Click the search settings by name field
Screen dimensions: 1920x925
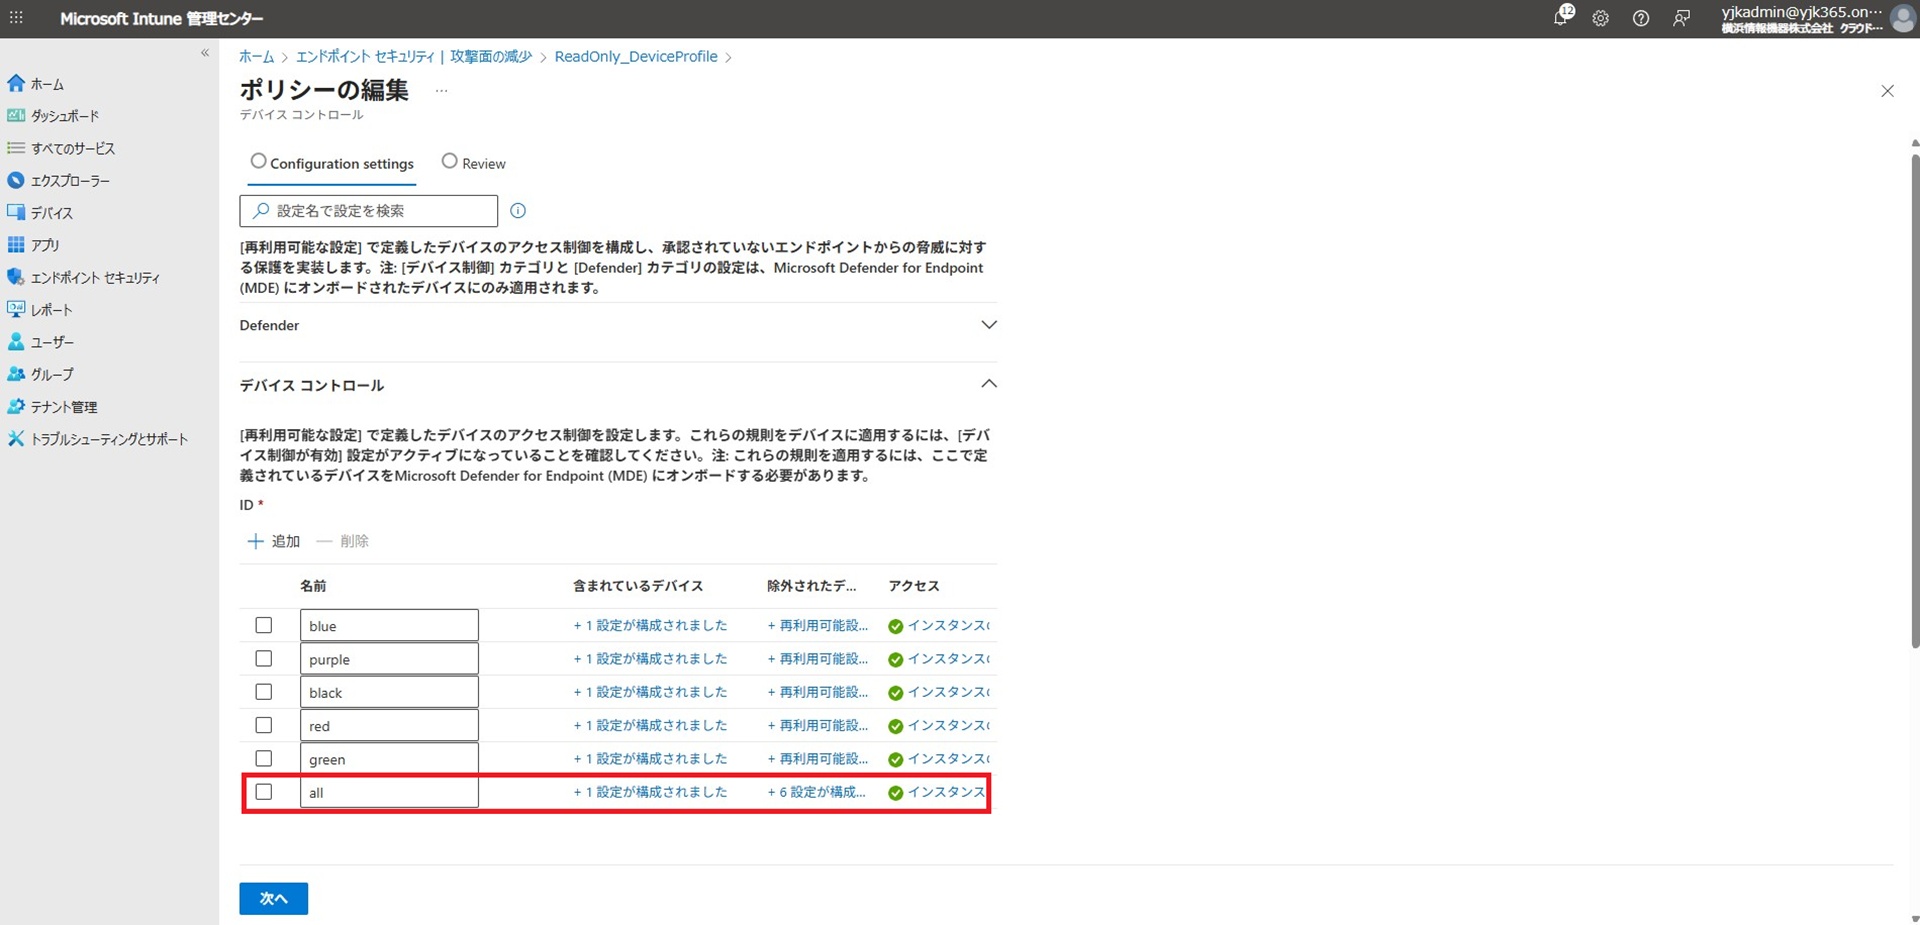point(369,211)
